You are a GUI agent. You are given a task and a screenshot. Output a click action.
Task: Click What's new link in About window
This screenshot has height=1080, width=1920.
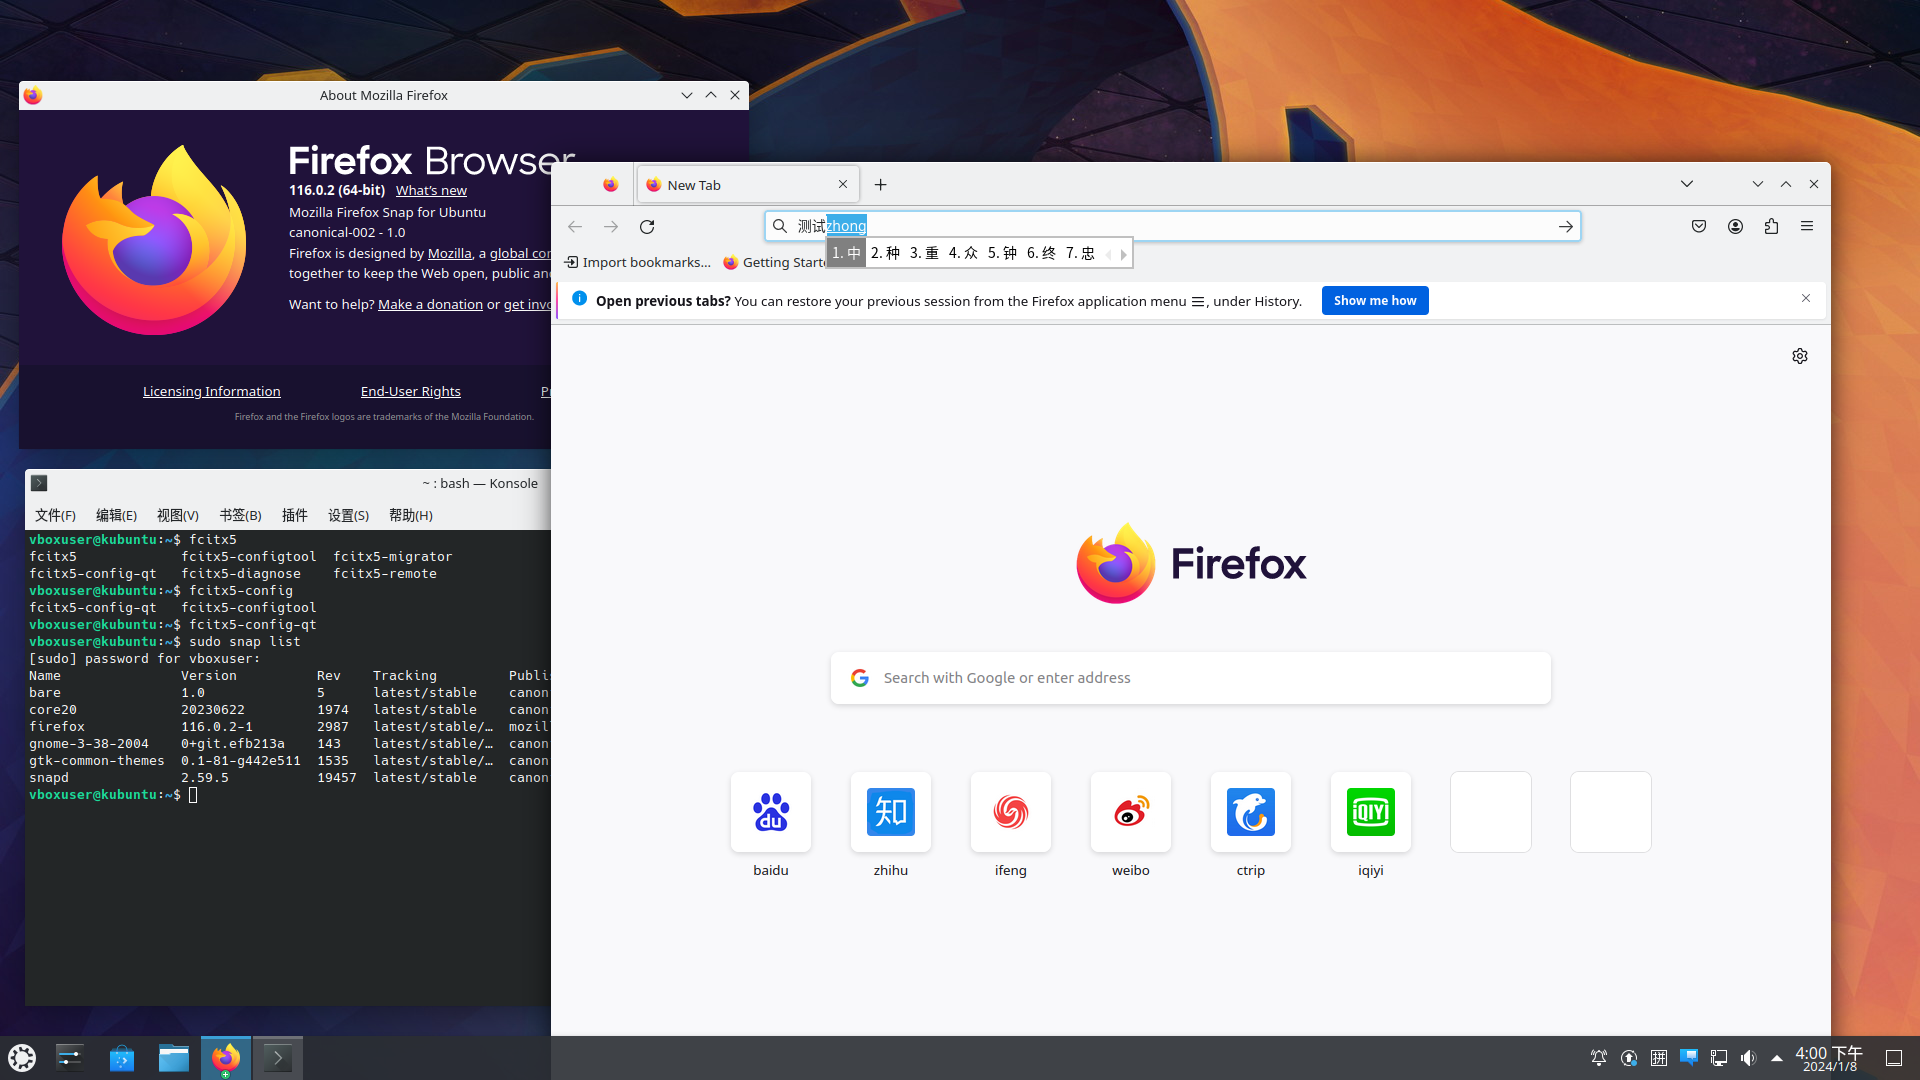pyautogui.click(x=431, y=191)
